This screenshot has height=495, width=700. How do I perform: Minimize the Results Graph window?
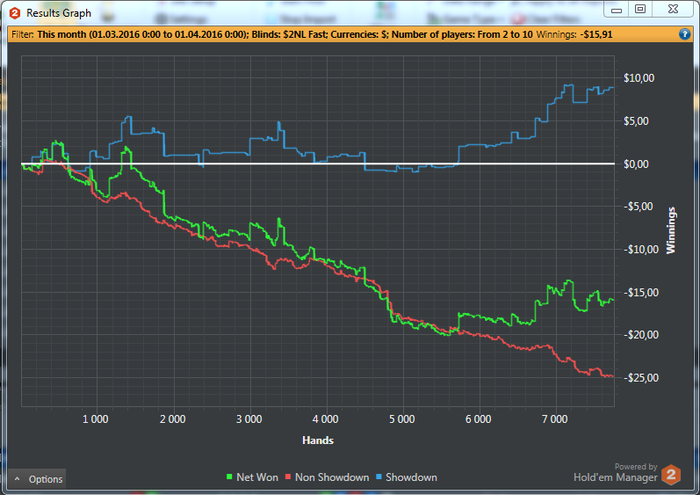tap(617, 9)
